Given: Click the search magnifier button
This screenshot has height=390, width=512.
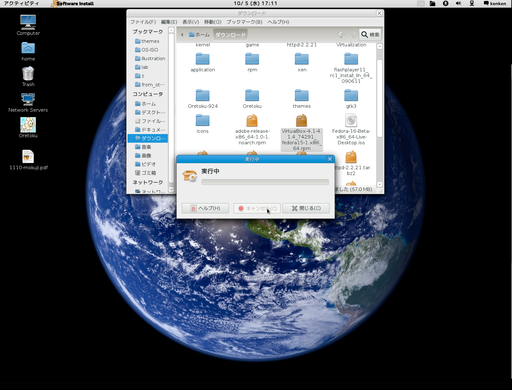Looking at the screenshot, I should [x=370, y=34].
